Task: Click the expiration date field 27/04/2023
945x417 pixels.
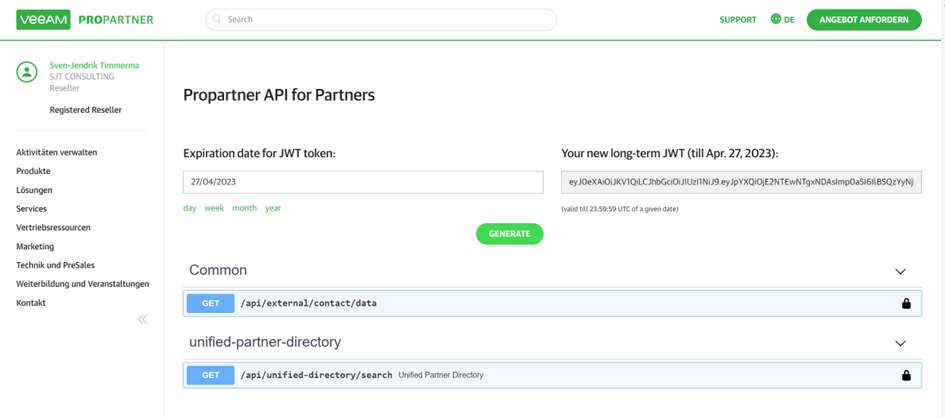Action: [x=363, y=182]
